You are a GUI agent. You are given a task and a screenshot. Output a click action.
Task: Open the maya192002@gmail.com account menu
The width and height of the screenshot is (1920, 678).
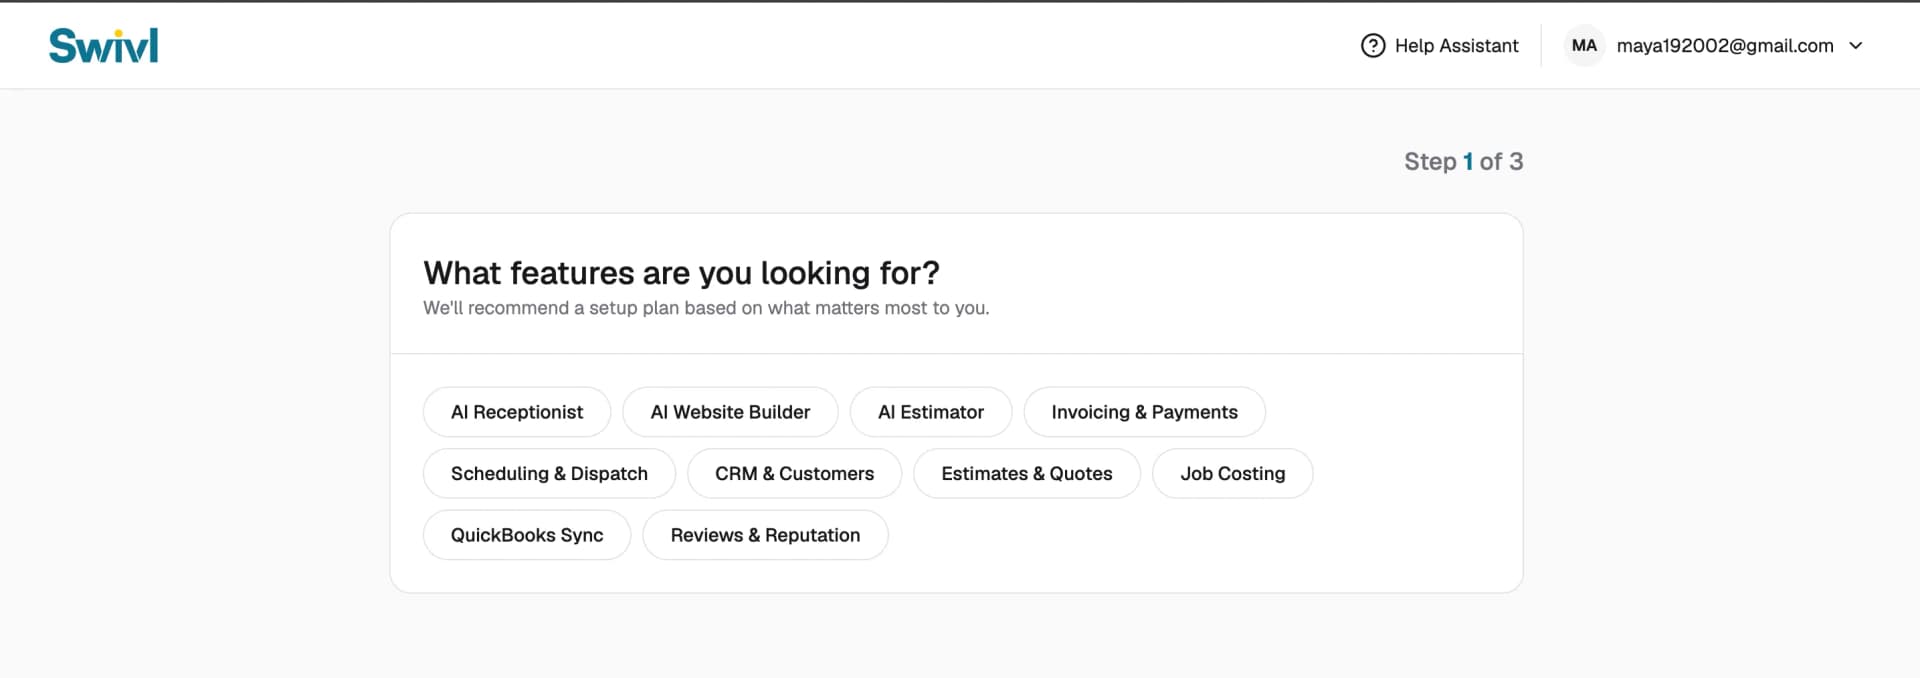1724,46
